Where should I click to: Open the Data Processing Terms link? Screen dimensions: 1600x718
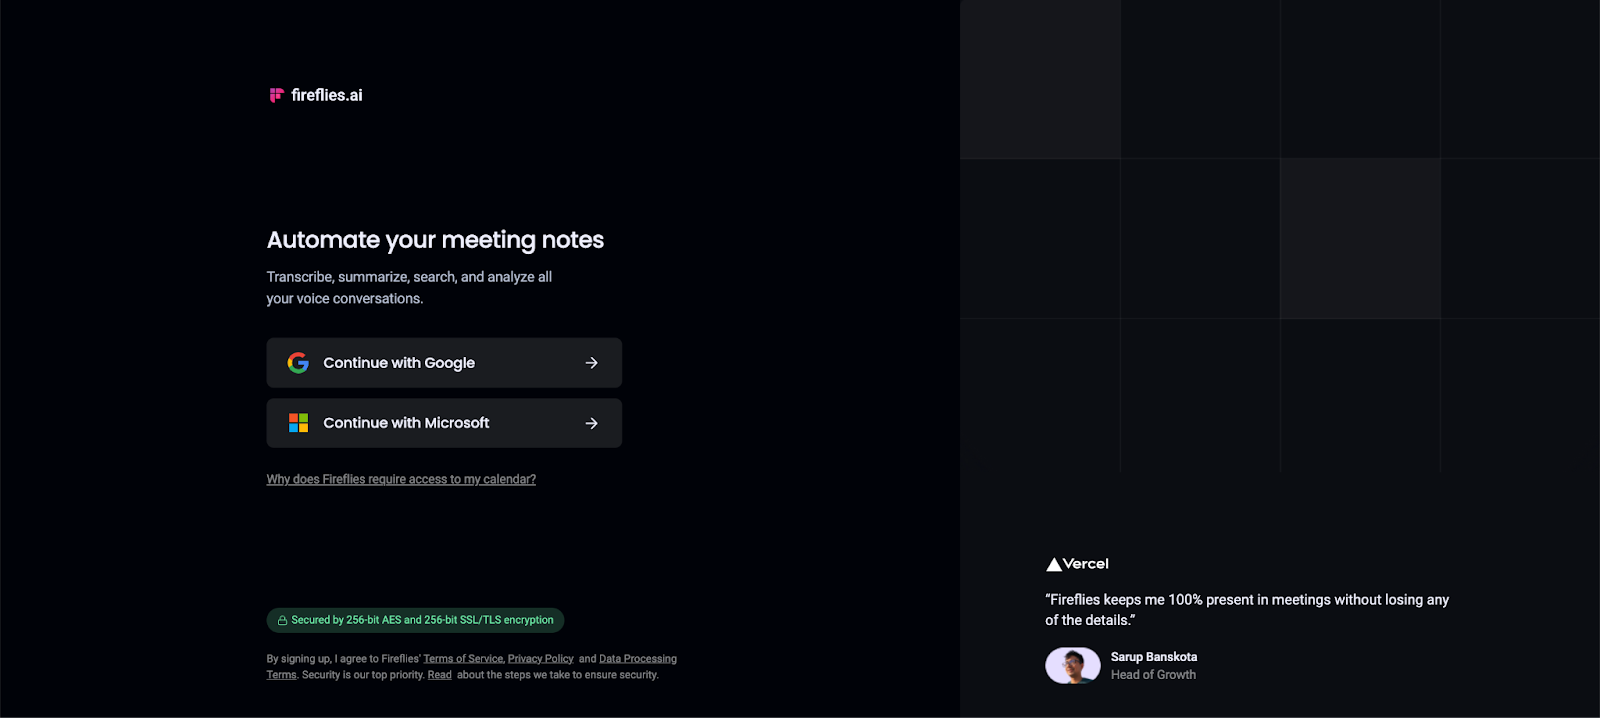637,659
